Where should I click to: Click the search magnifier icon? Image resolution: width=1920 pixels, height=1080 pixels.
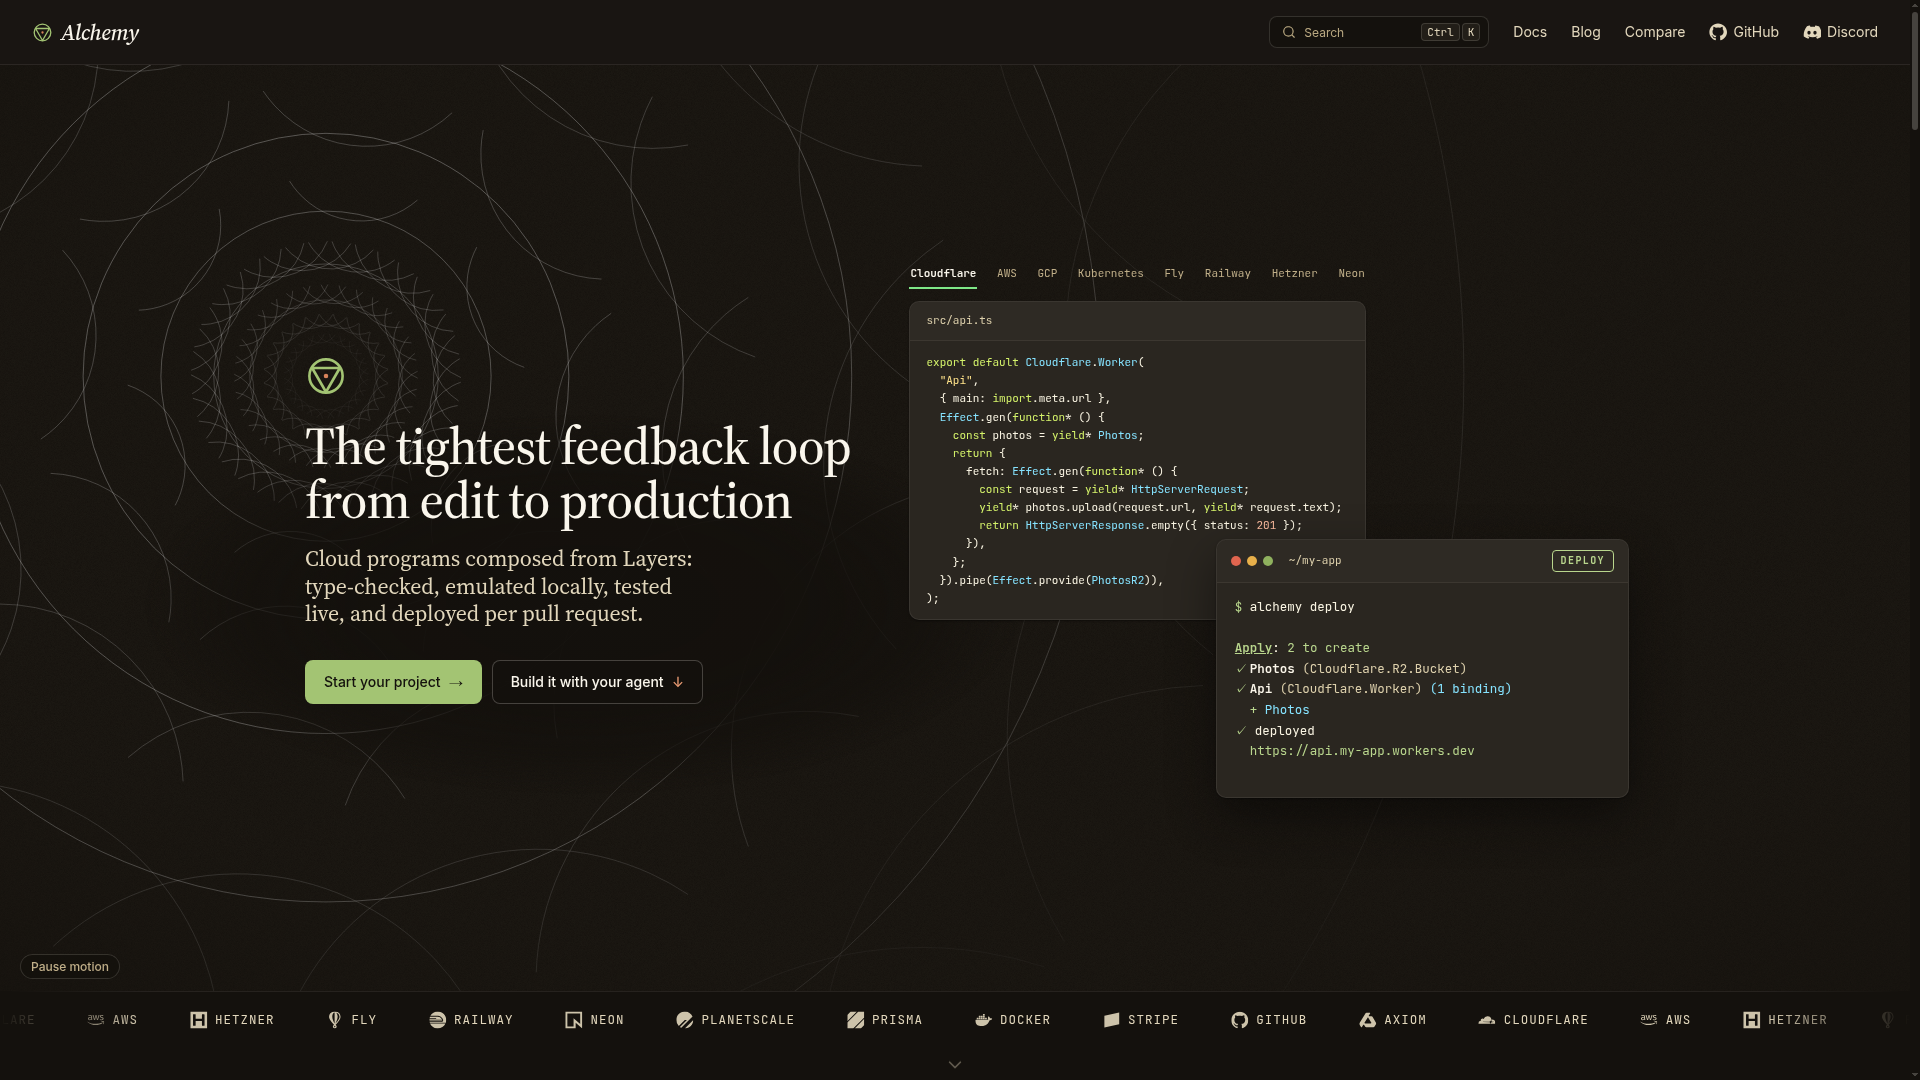tap(1289, 32)
